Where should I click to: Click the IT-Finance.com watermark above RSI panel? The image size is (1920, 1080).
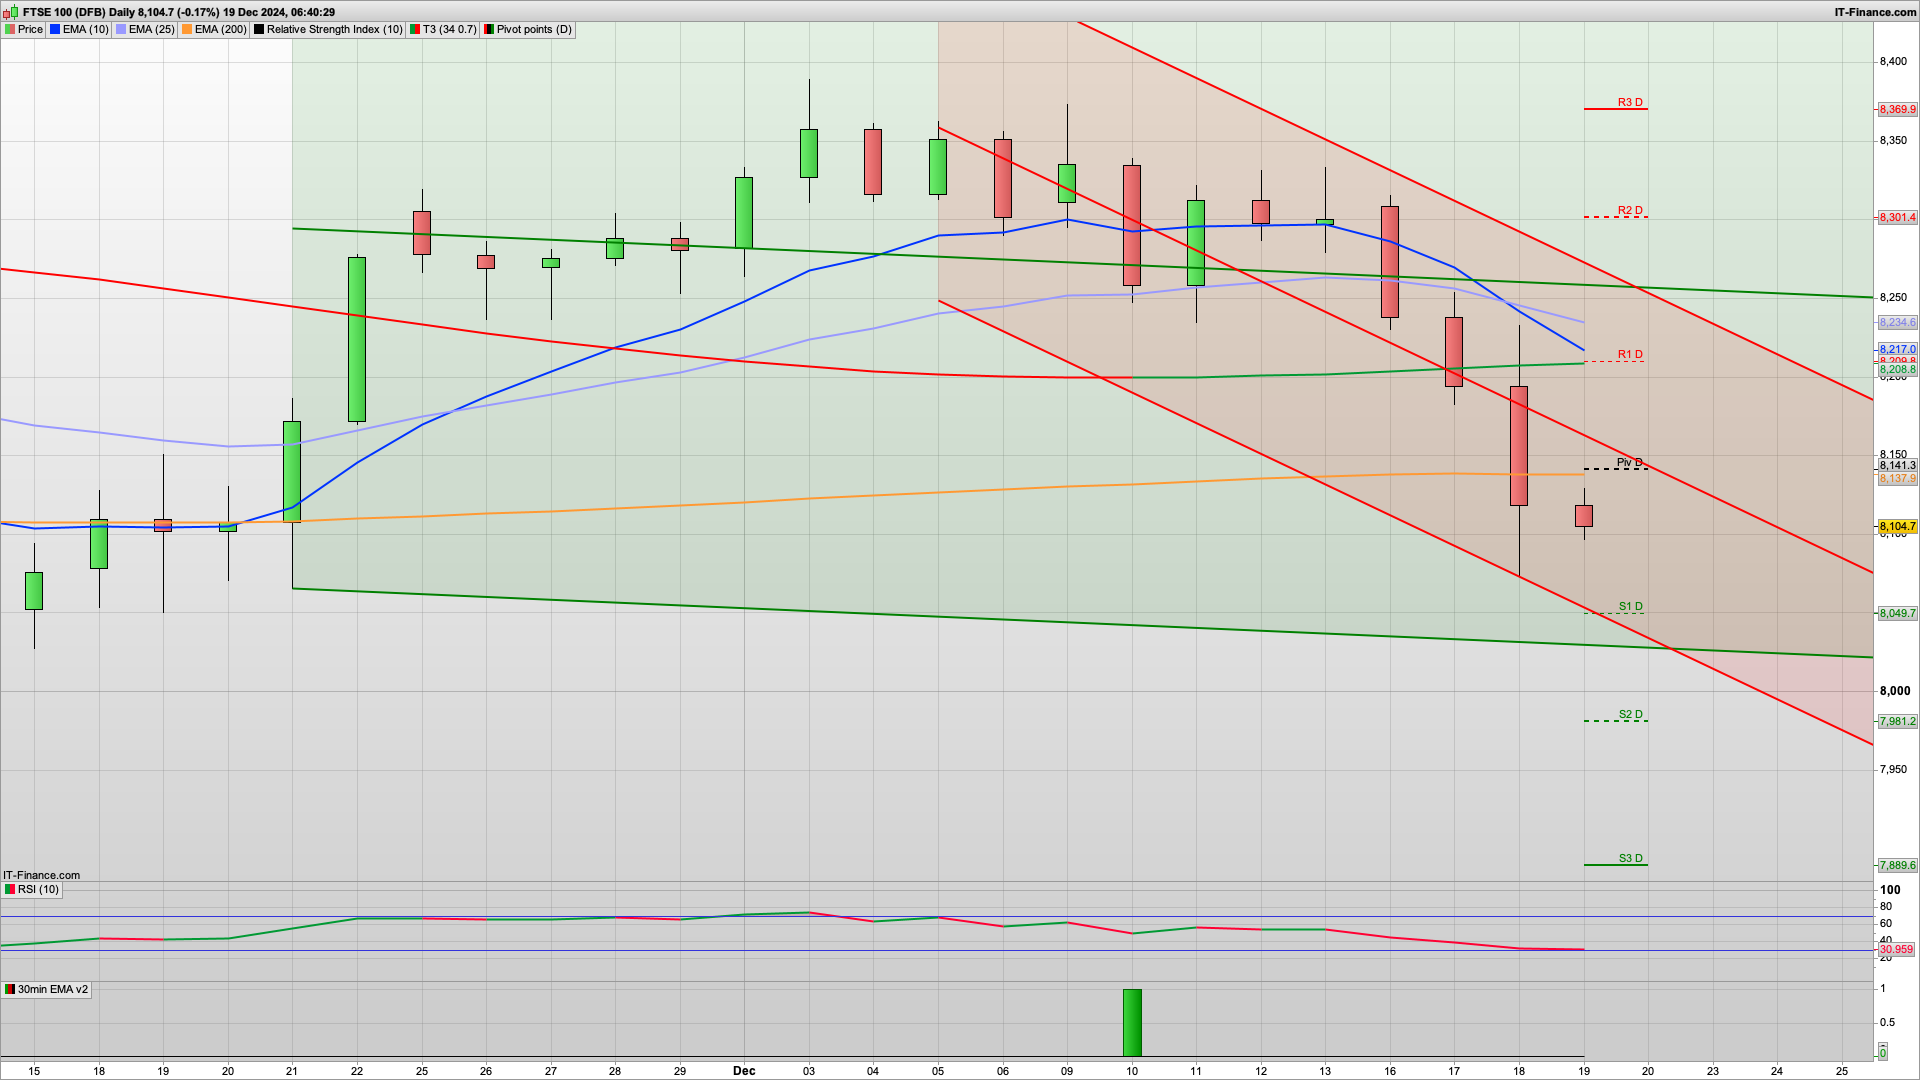[x=41, y=875]
